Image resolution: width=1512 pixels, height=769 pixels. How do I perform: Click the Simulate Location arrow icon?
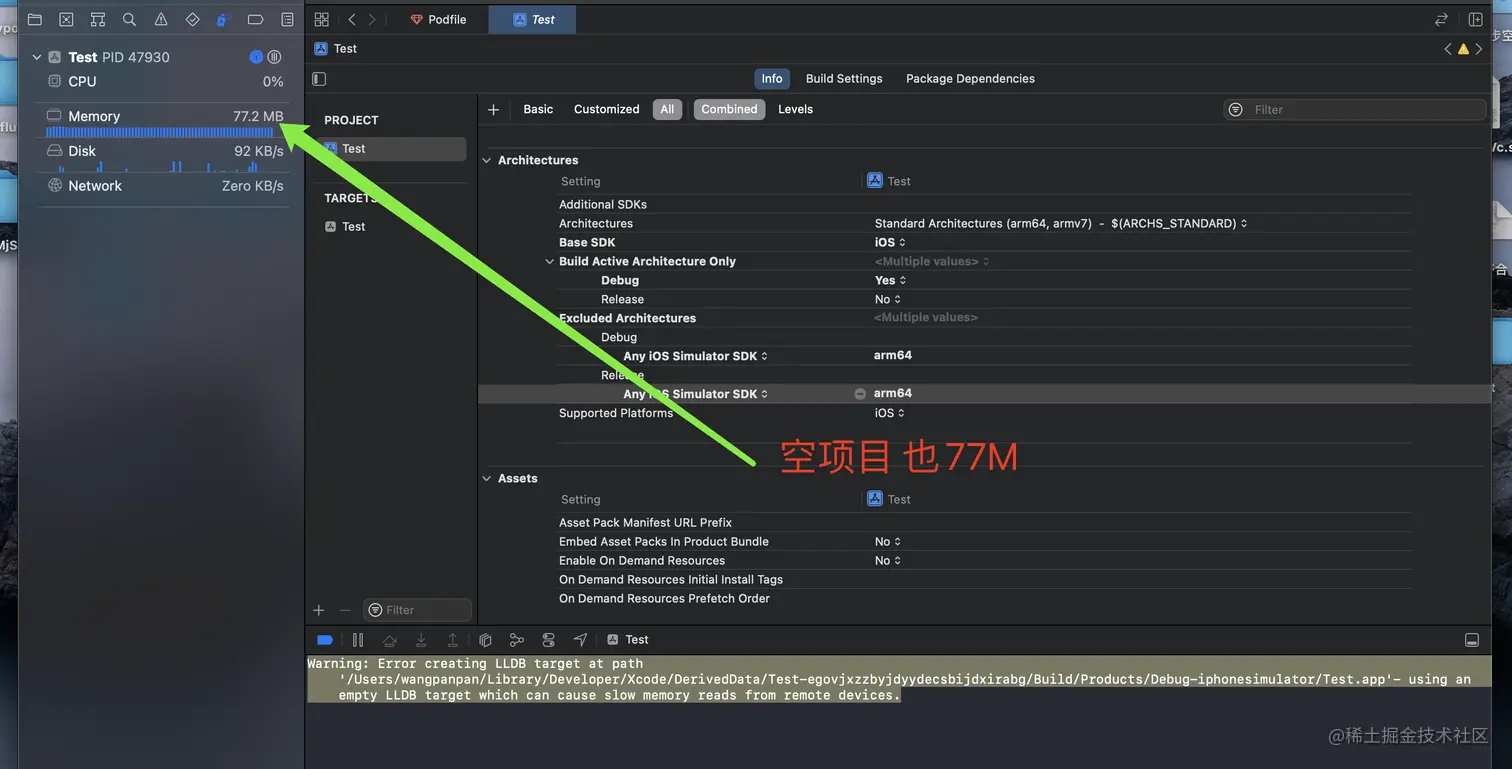[x=580, y=640]
